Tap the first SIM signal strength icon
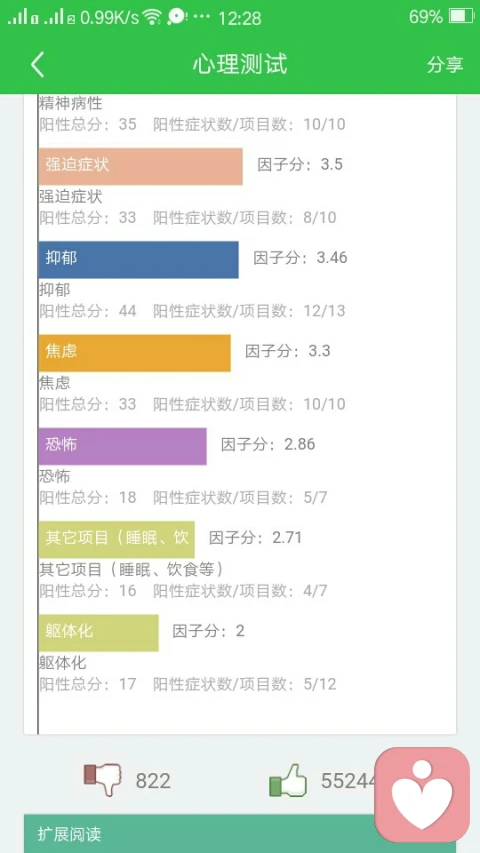 point(22,17)
